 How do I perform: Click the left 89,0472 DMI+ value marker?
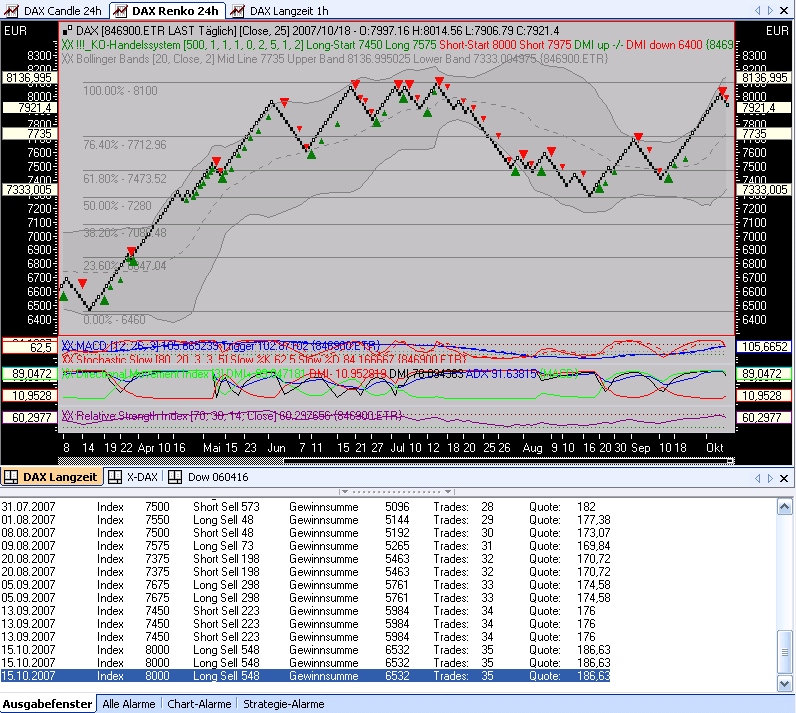coord(29,374)
